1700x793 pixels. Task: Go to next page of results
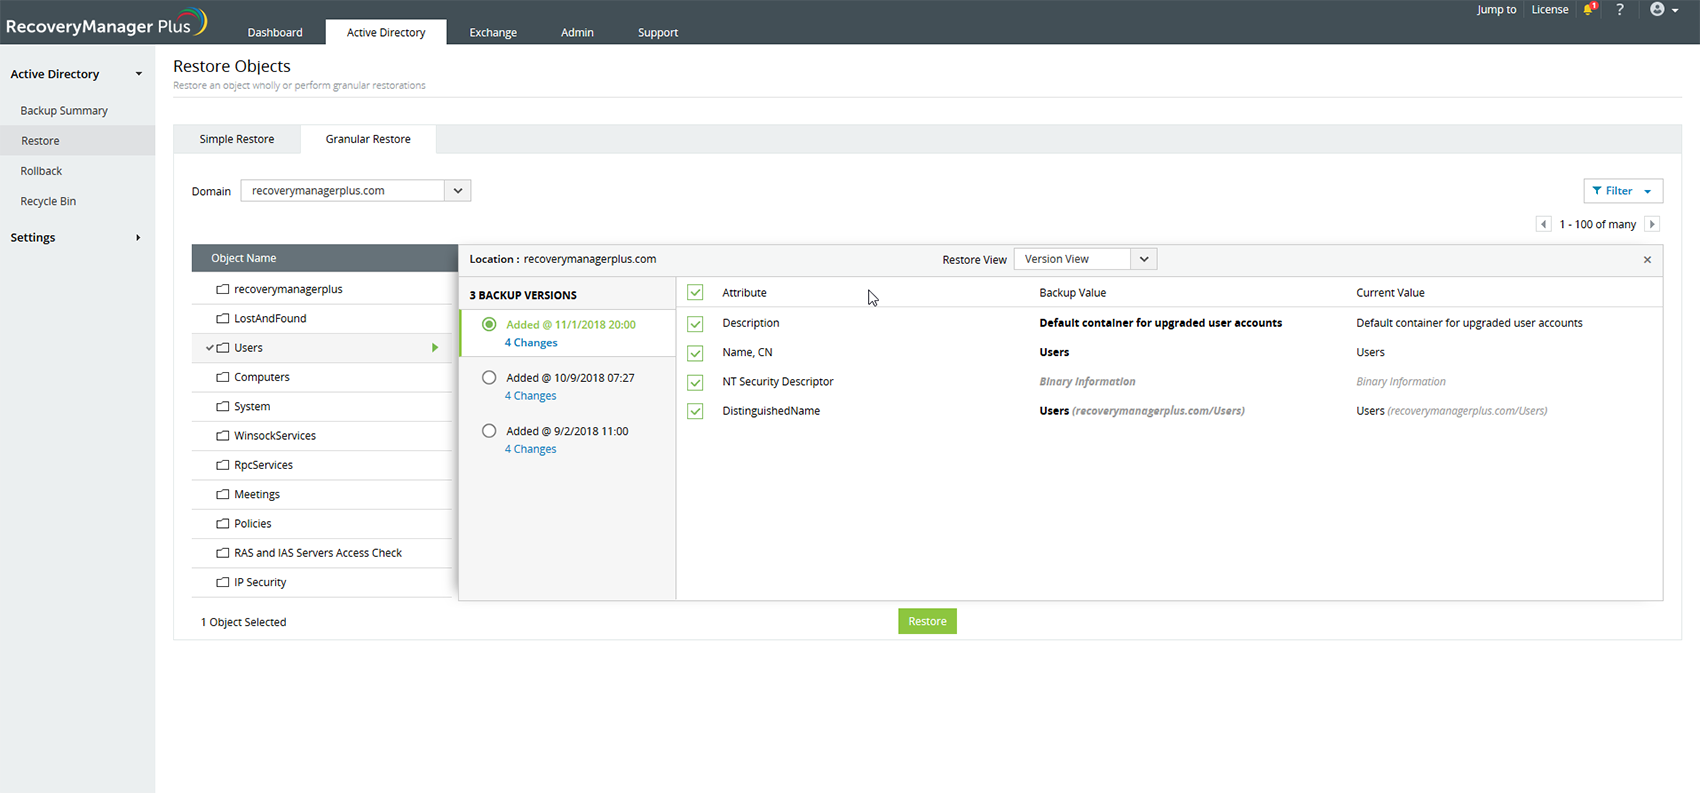1652,224
